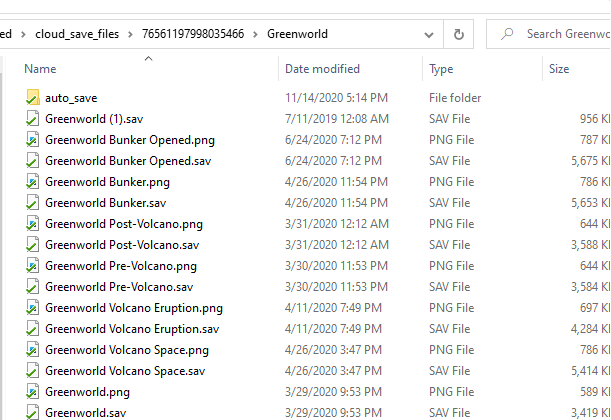Click the 4/11/2020 7:49 PM date for Volcano Eruption.png
Screen dimensions: 611x420
pyautogui.click(x=333, y=308)
